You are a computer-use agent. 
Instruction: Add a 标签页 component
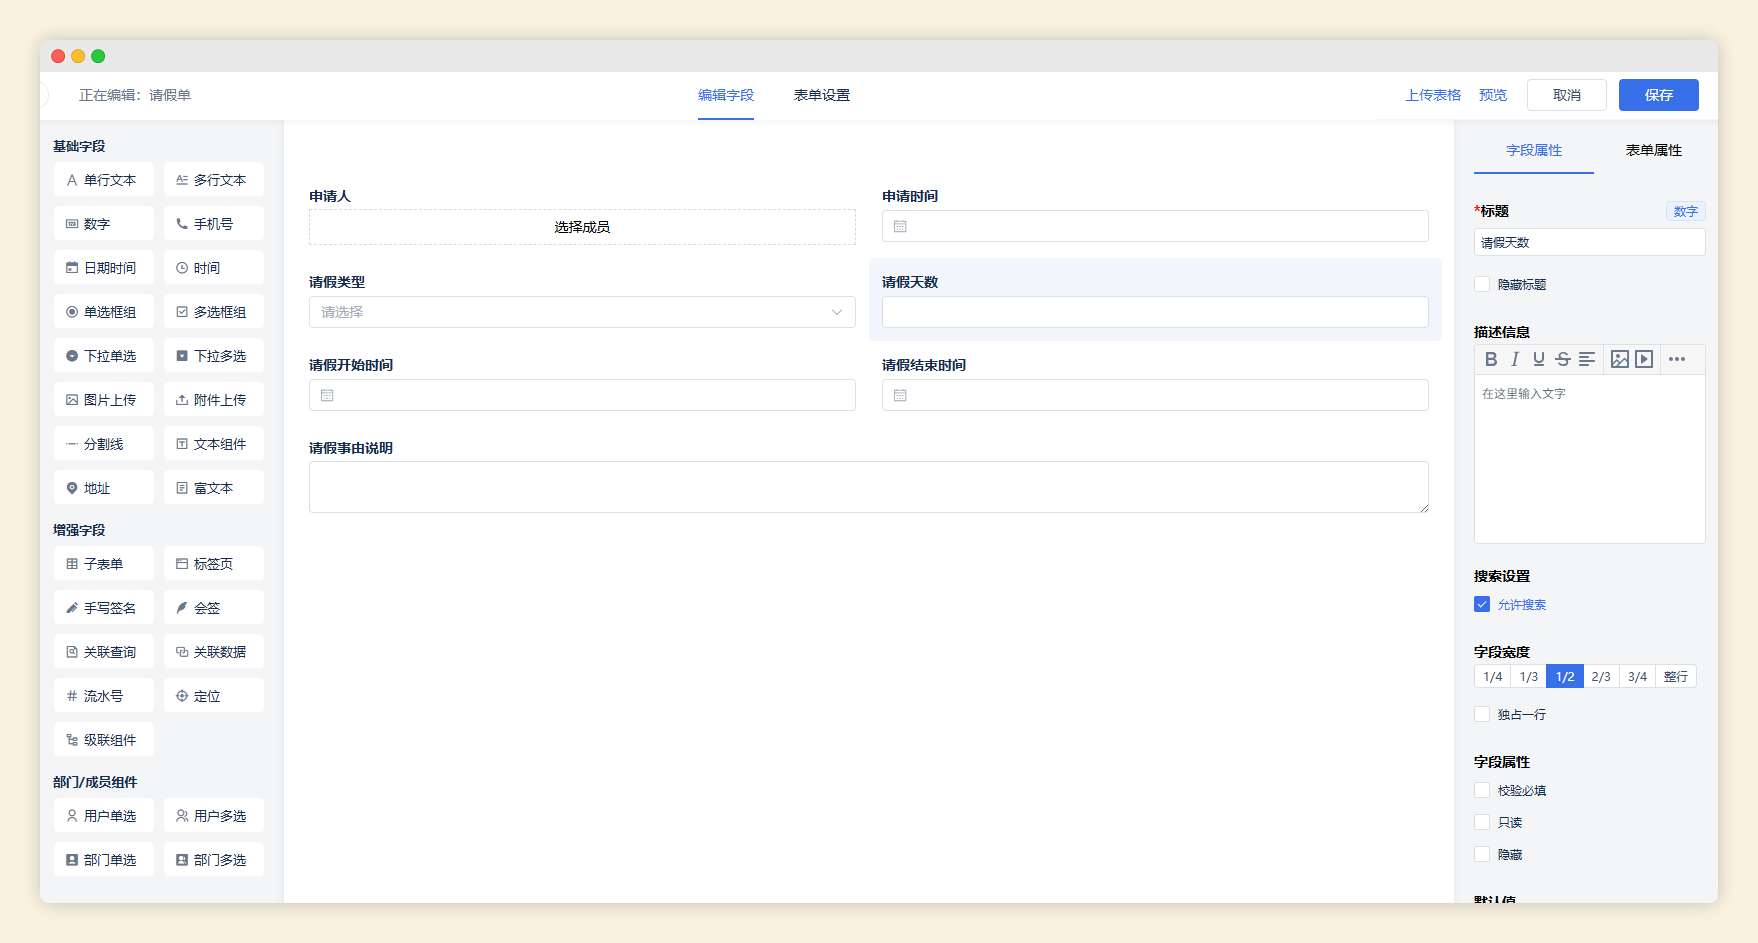[x=214, y=564]
